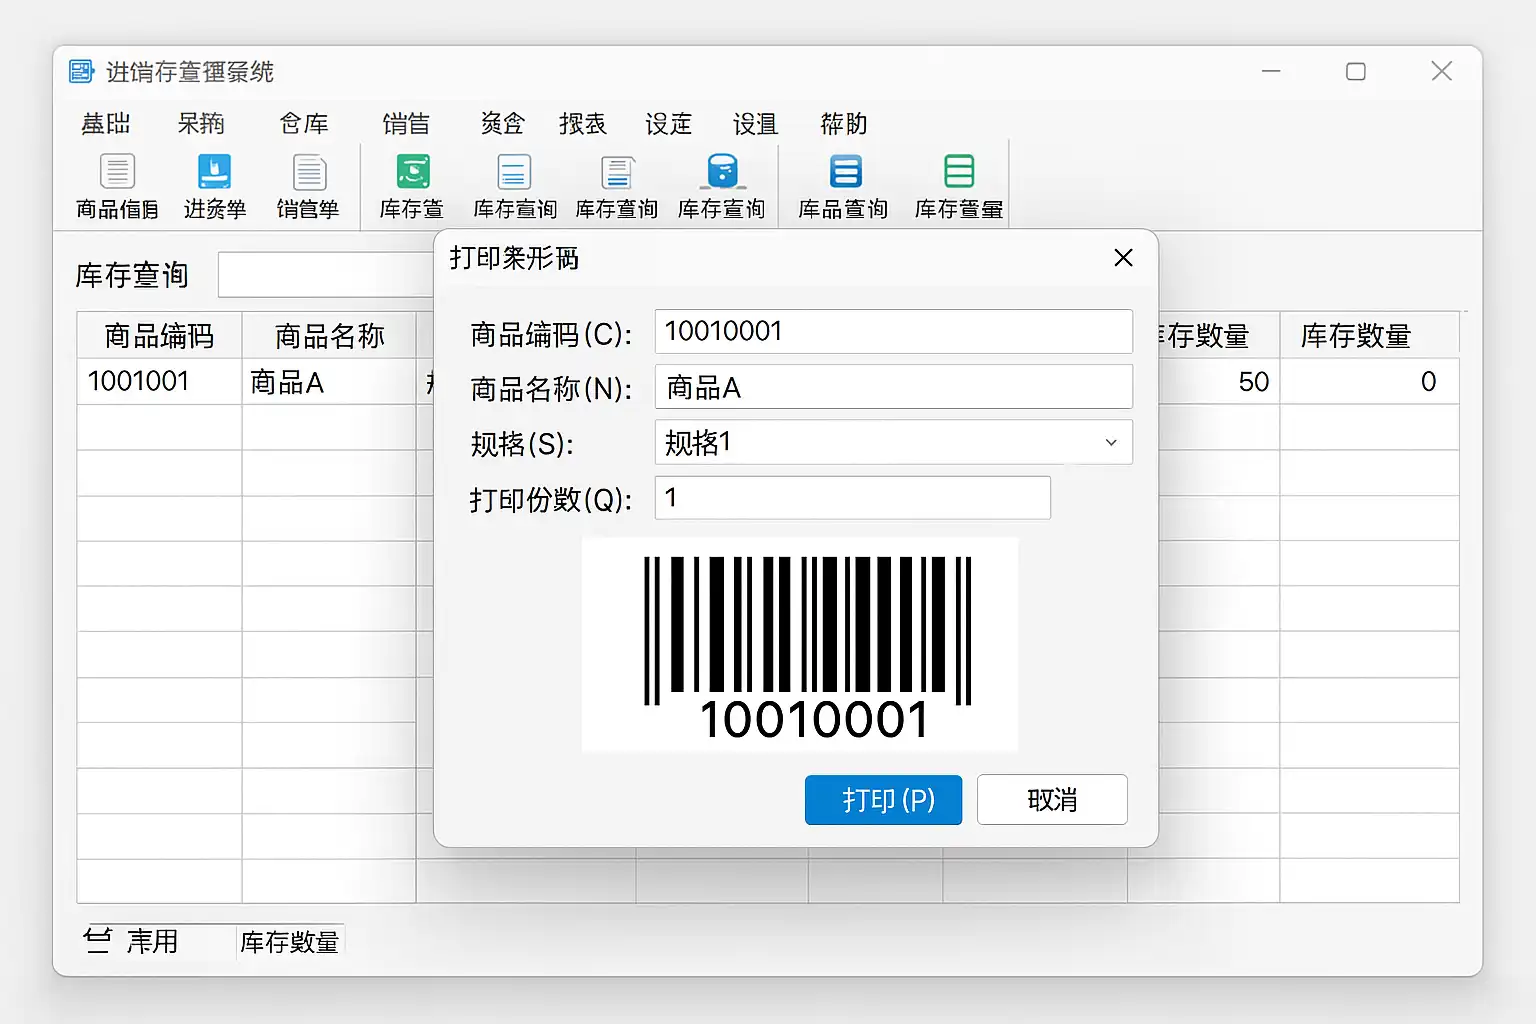Click the blue stacked 库品查询 icon

coord(845,172)
